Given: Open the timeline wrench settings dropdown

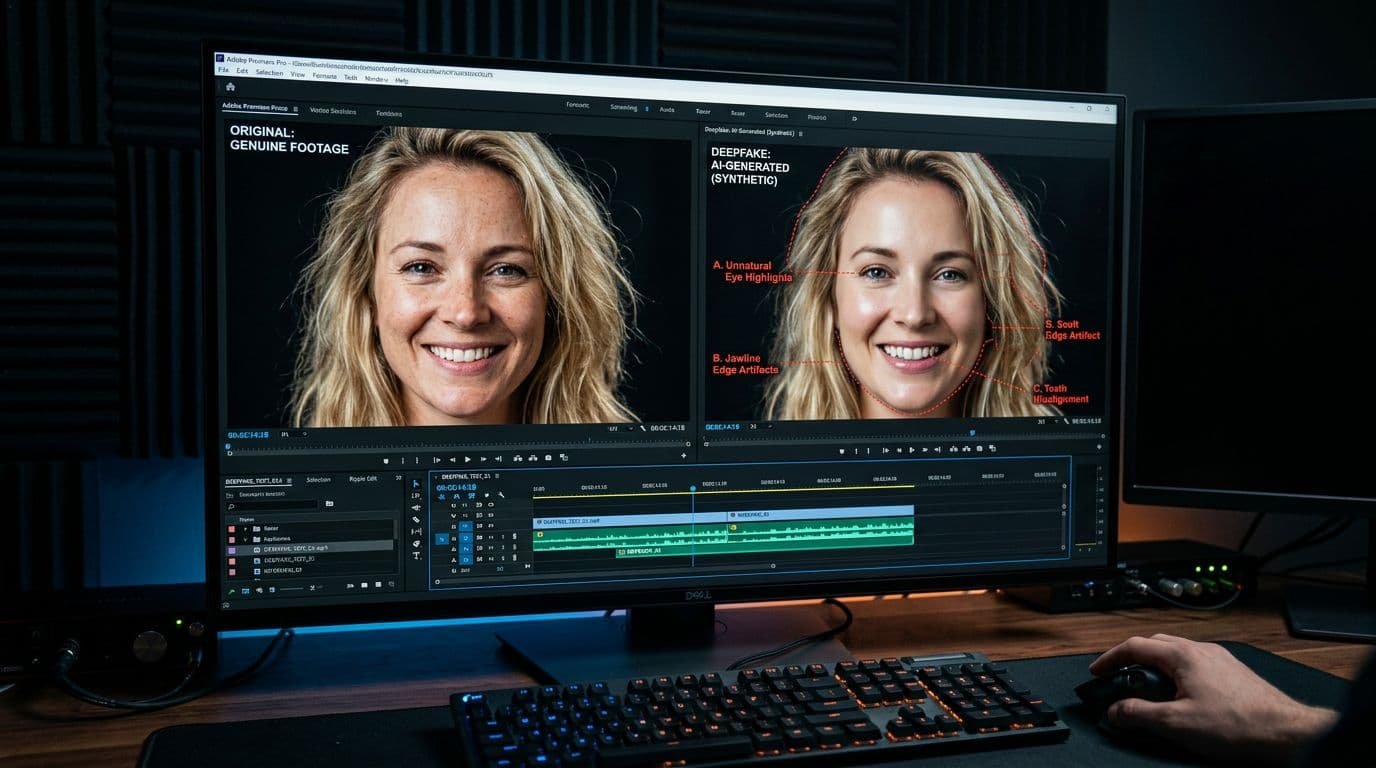Looking at the screenshot, I should point(500,495).
